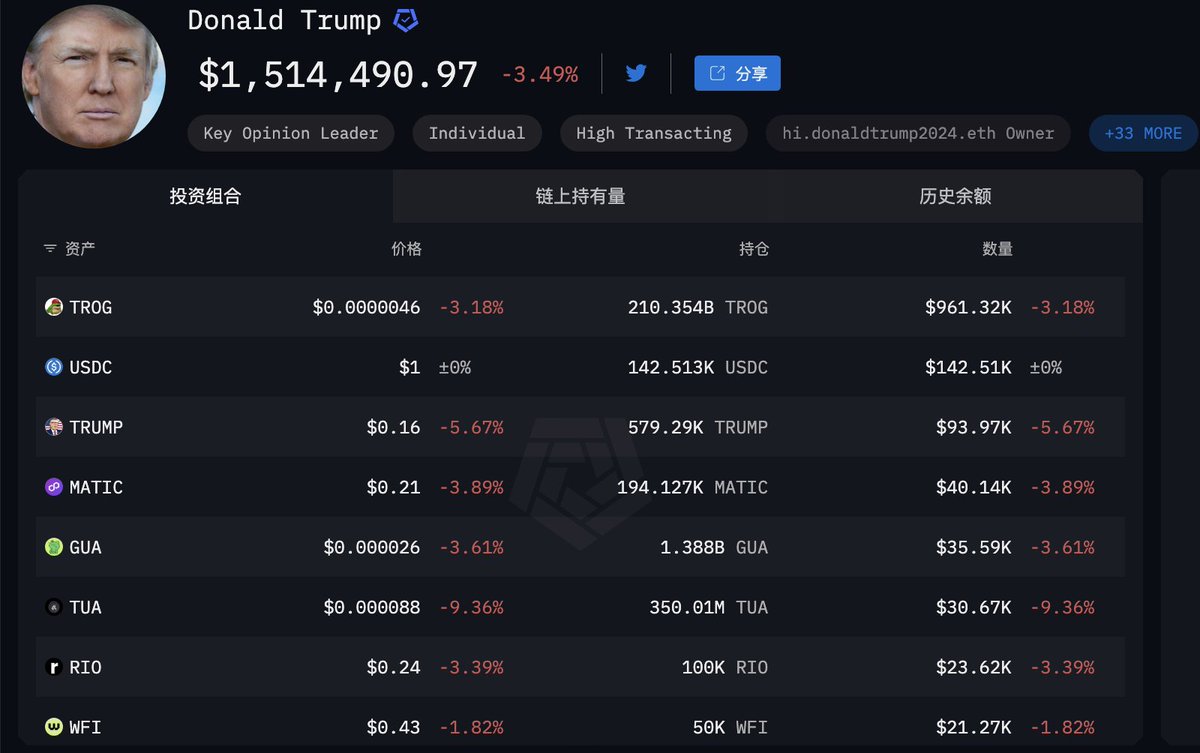1200x753 pixels.
Task: Sort by the 数量 column header
Action: point(997,249)
